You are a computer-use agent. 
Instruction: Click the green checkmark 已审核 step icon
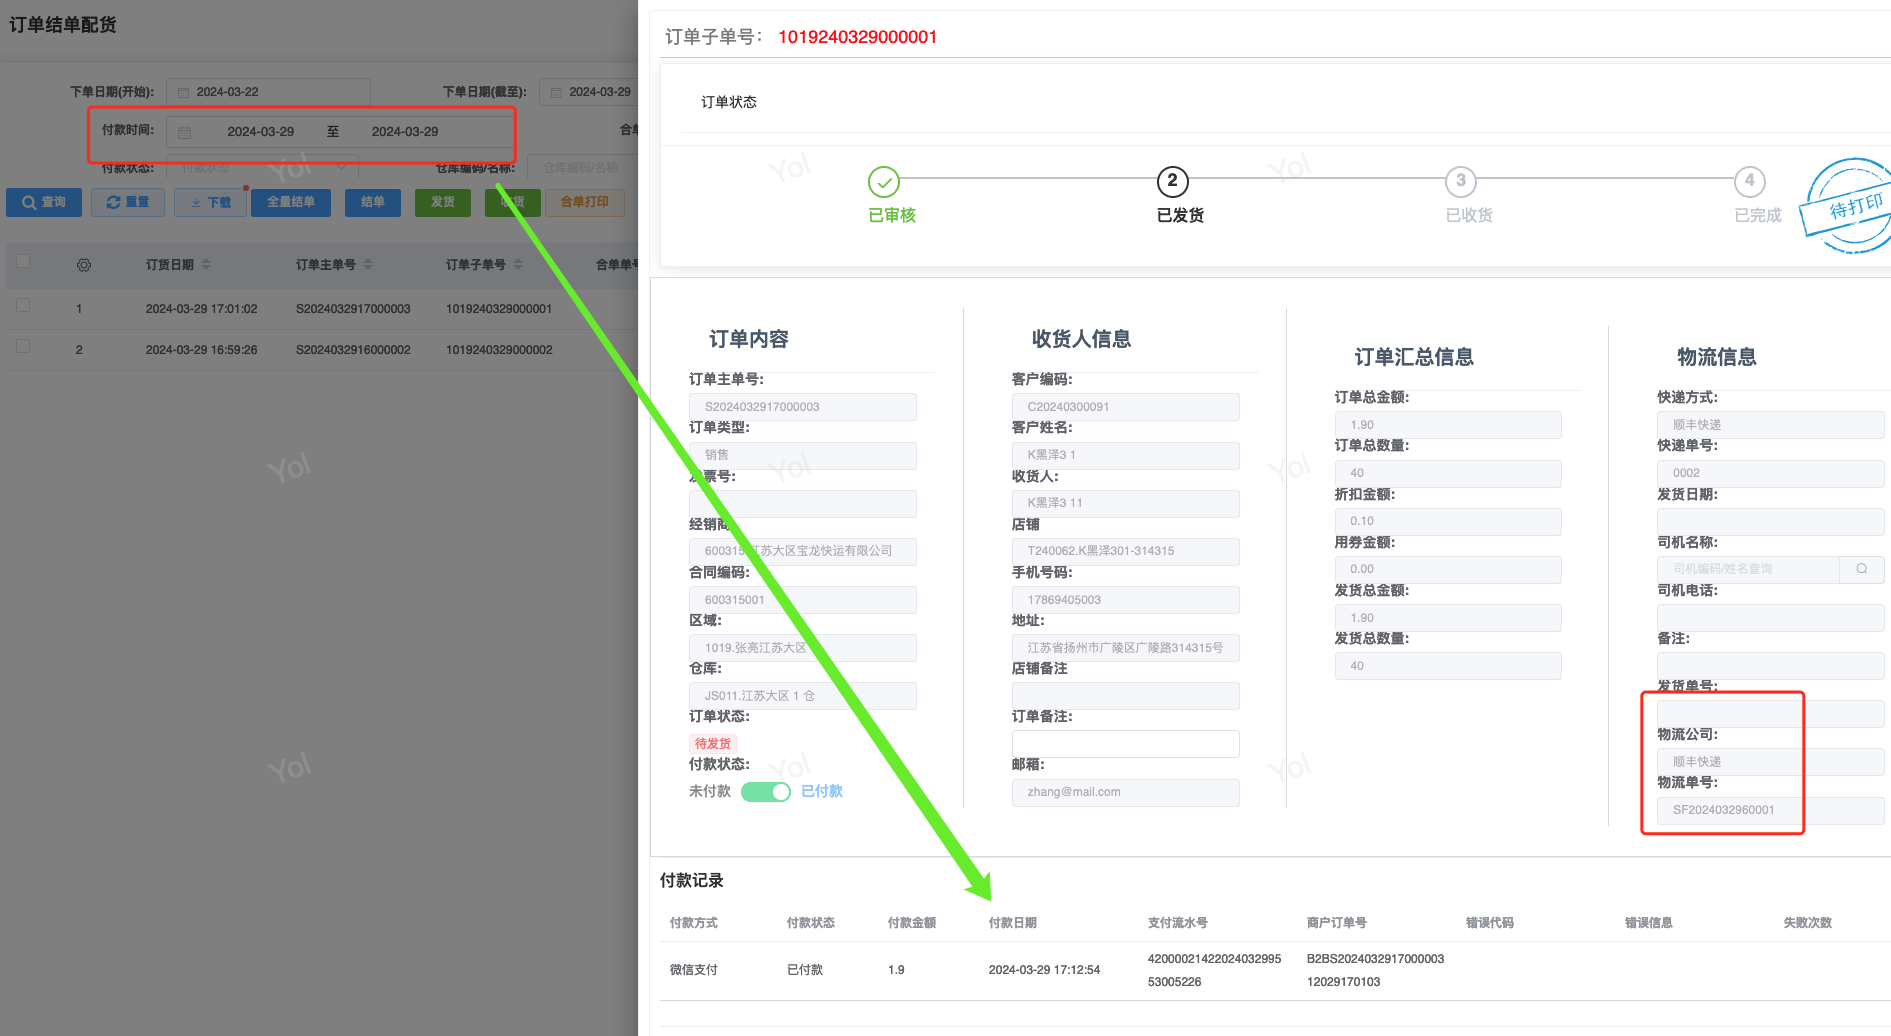[884, 182]
